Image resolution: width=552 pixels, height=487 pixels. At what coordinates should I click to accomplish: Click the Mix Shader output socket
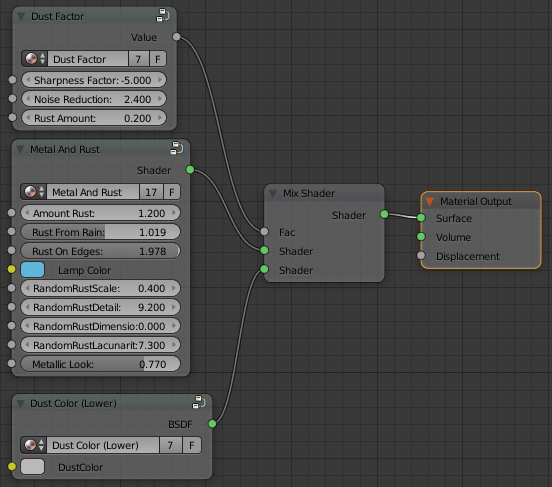click(384, 214)
